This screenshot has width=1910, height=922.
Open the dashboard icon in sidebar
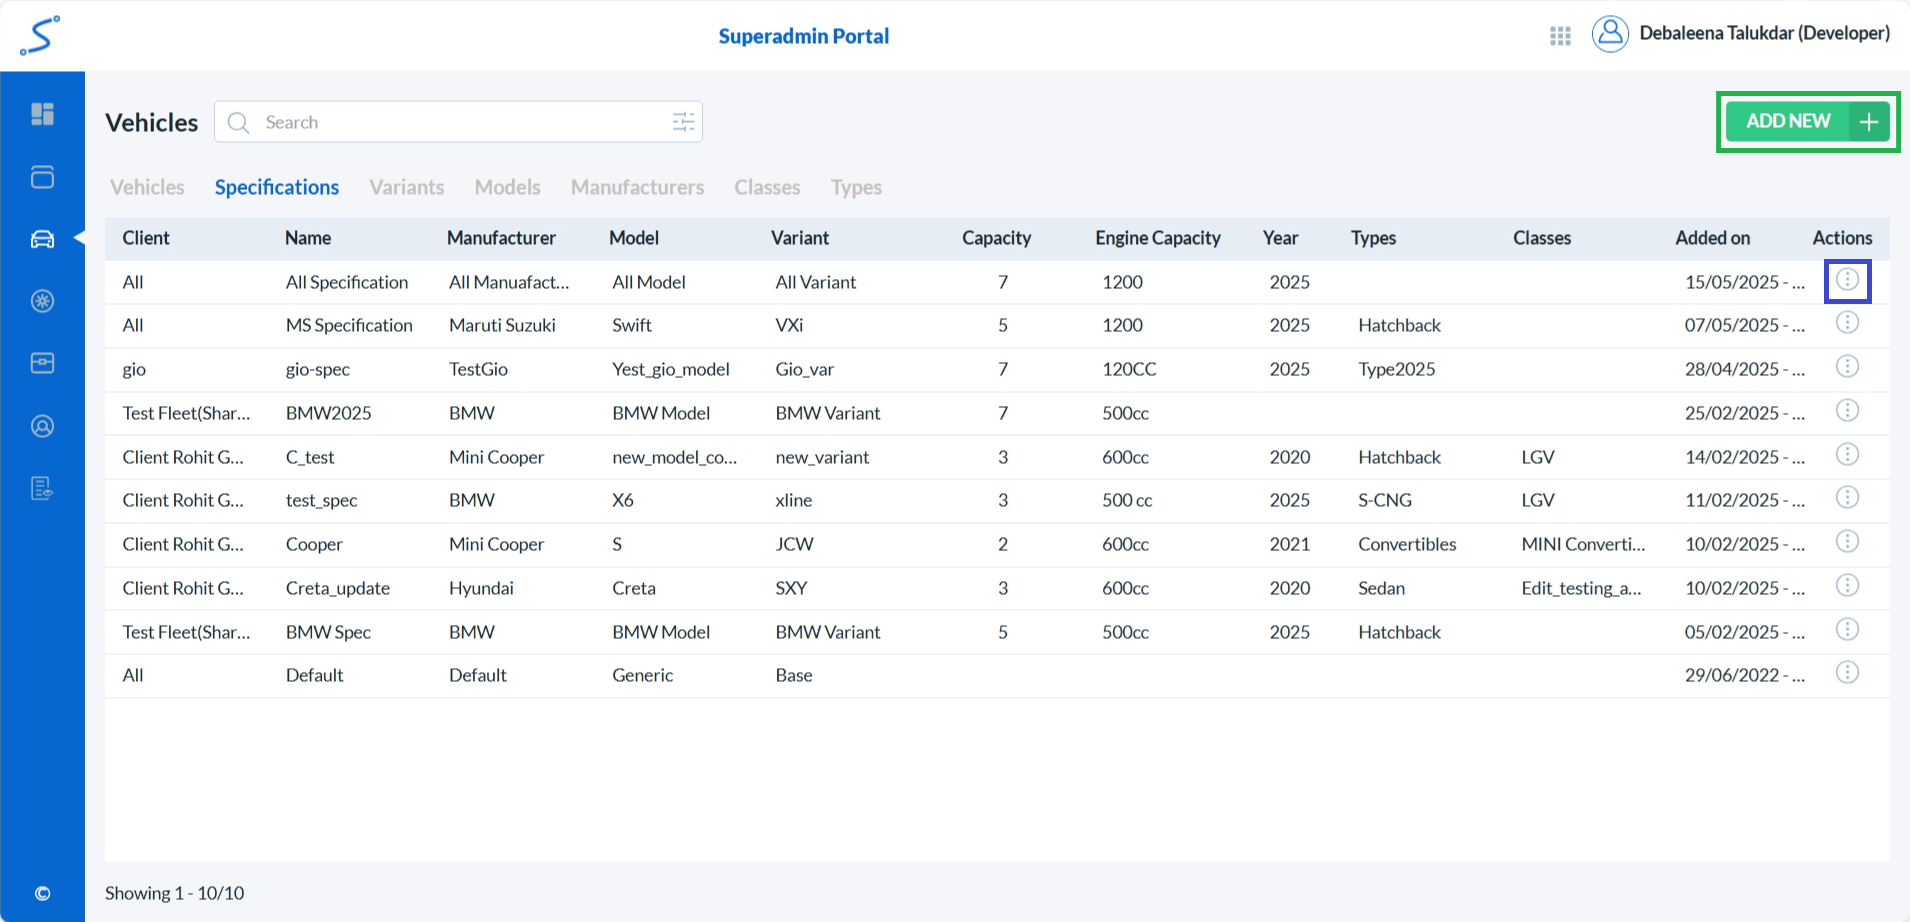click(42, 114)
